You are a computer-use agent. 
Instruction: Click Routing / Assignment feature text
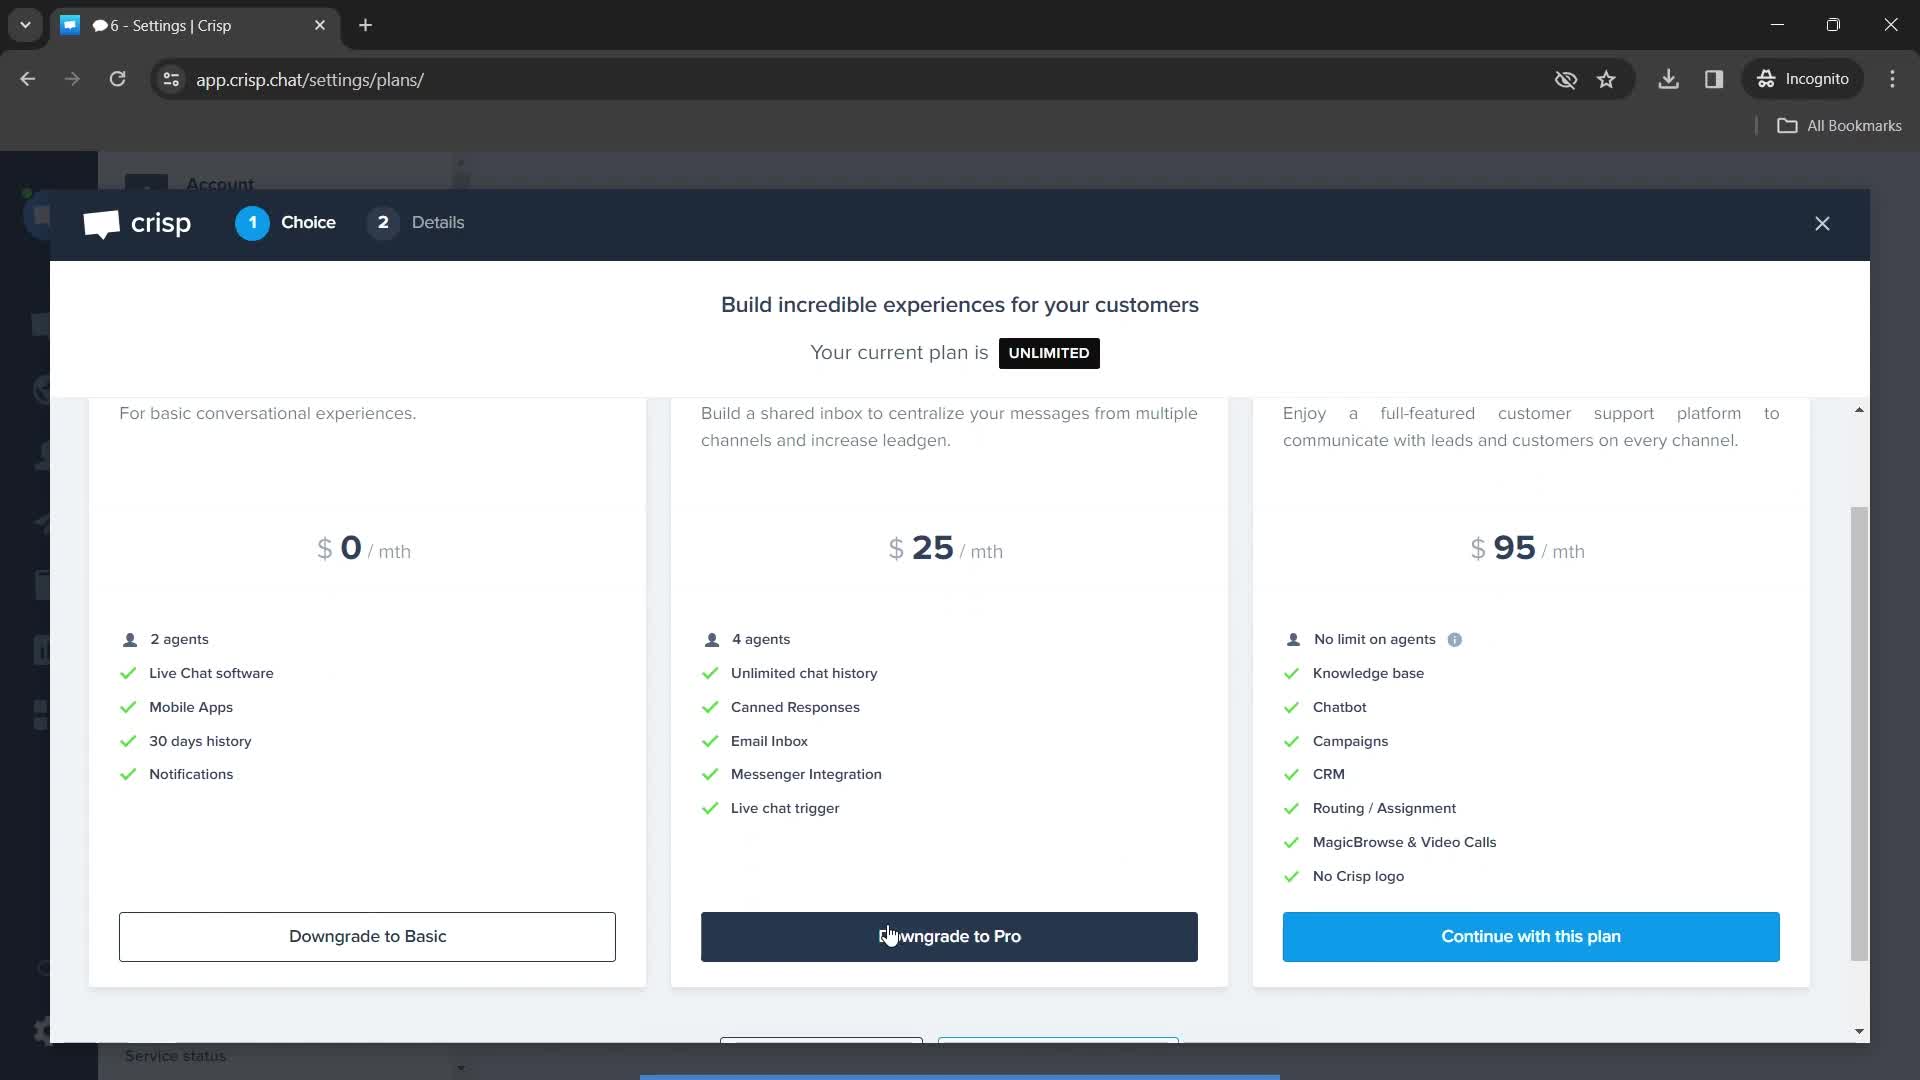[x=1384, y=809]
